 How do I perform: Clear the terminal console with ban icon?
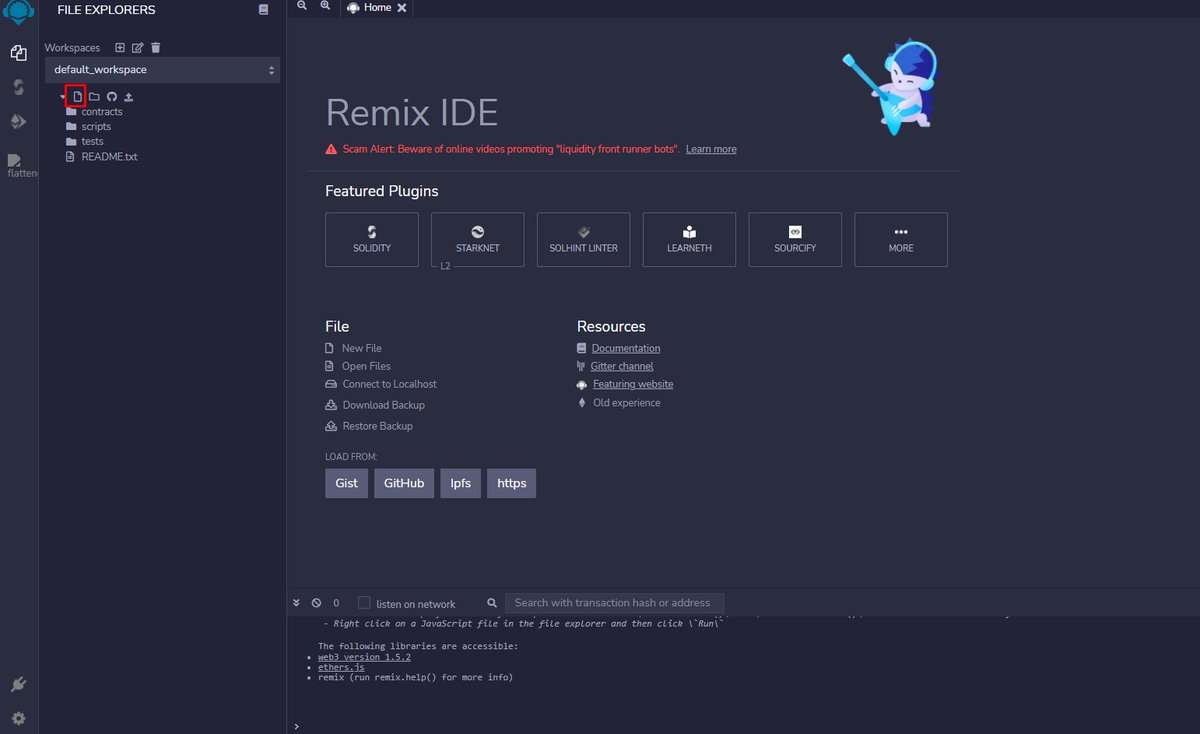(x=316, y=603)
